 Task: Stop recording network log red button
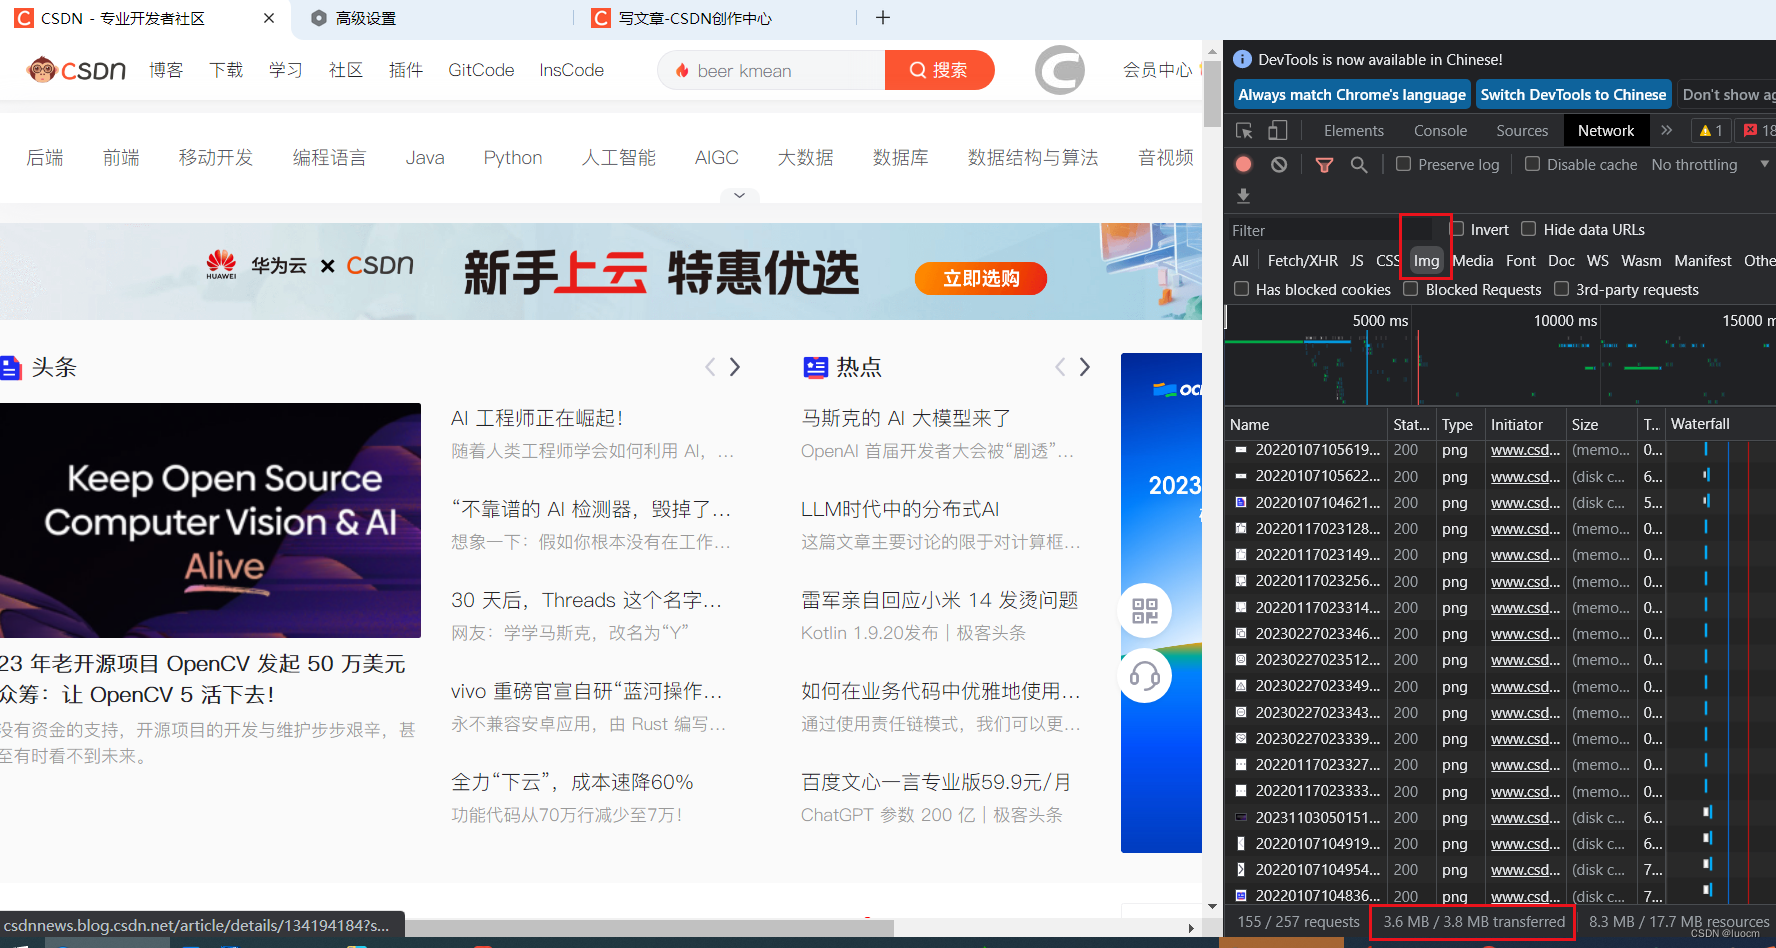click(x=1244, y=164)
